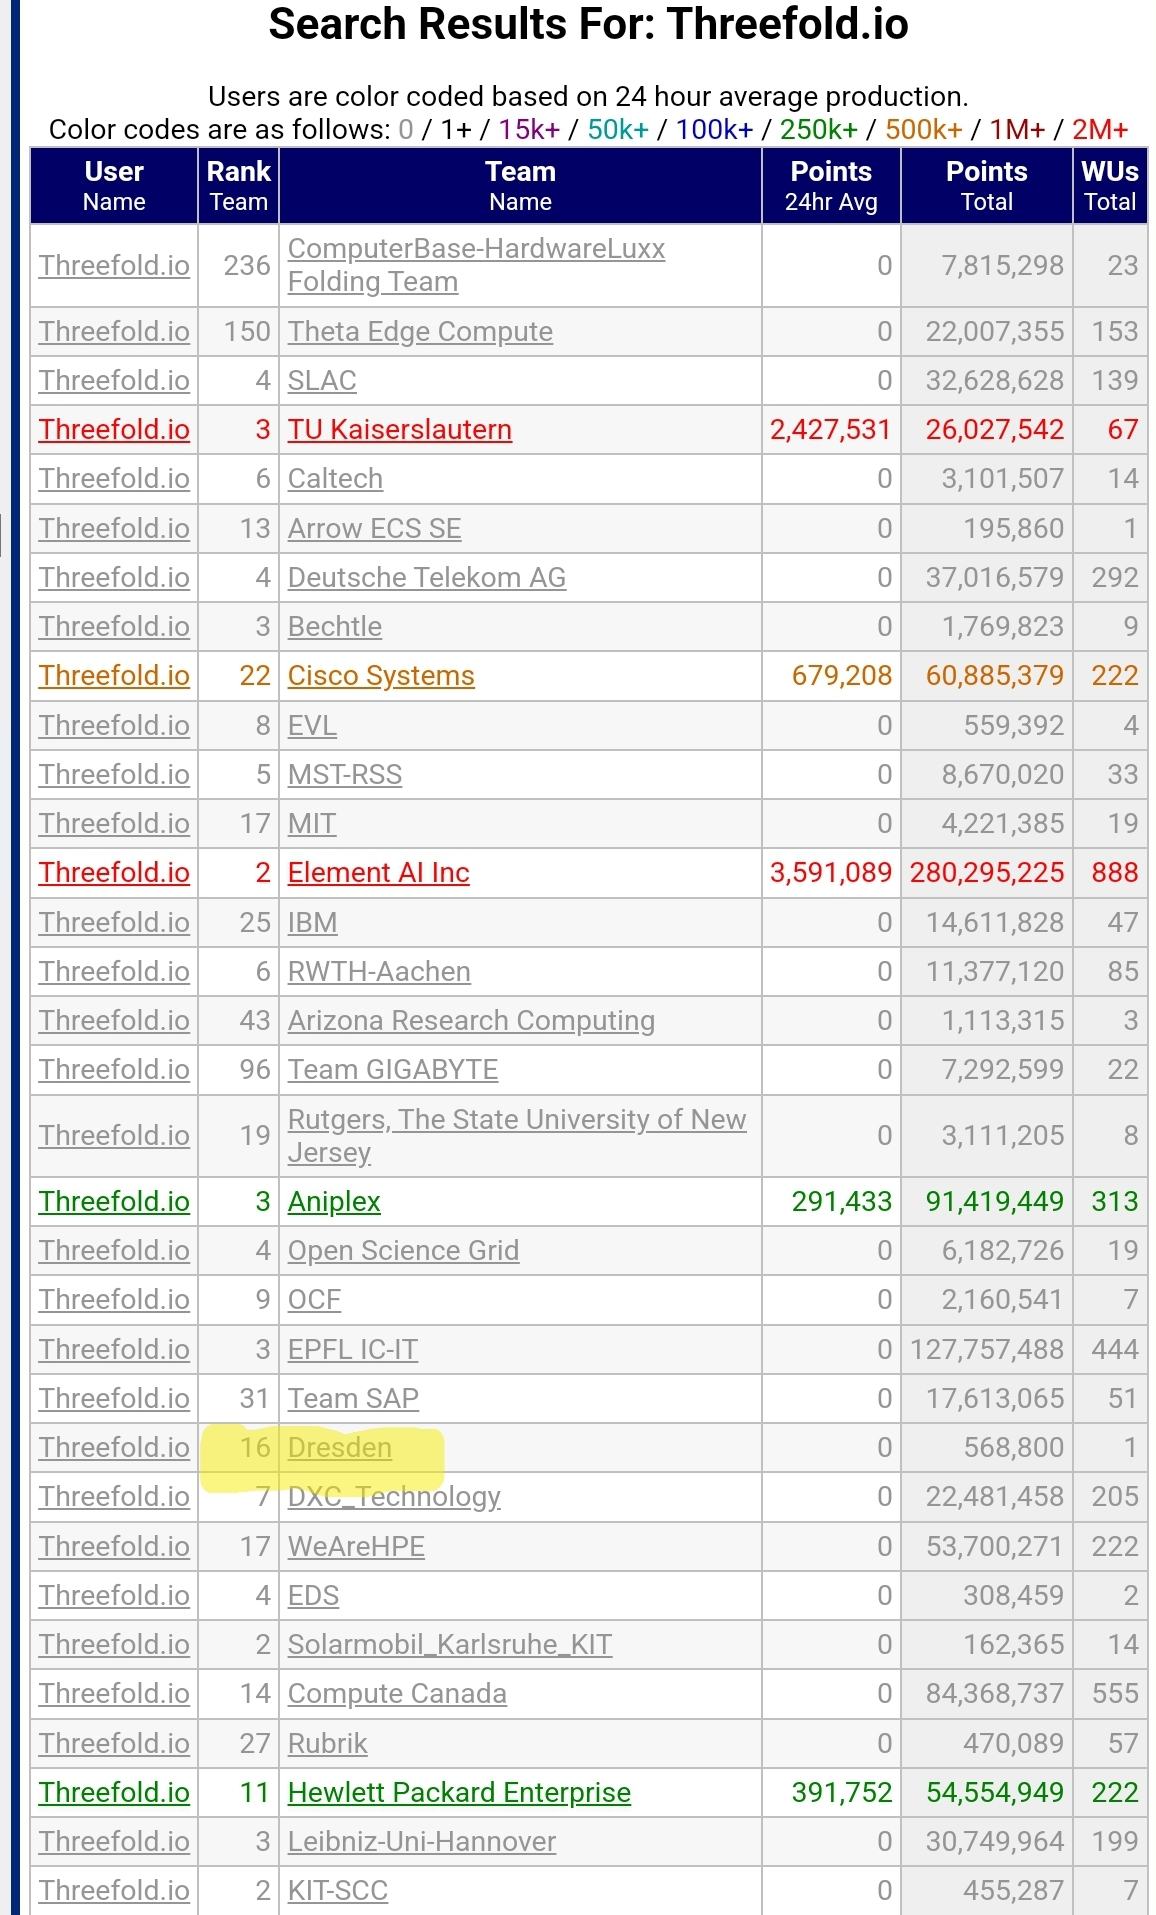Viewport: 1156px width, 1915px height.
Task: Open the MIT team link
Action: (312, 823)
